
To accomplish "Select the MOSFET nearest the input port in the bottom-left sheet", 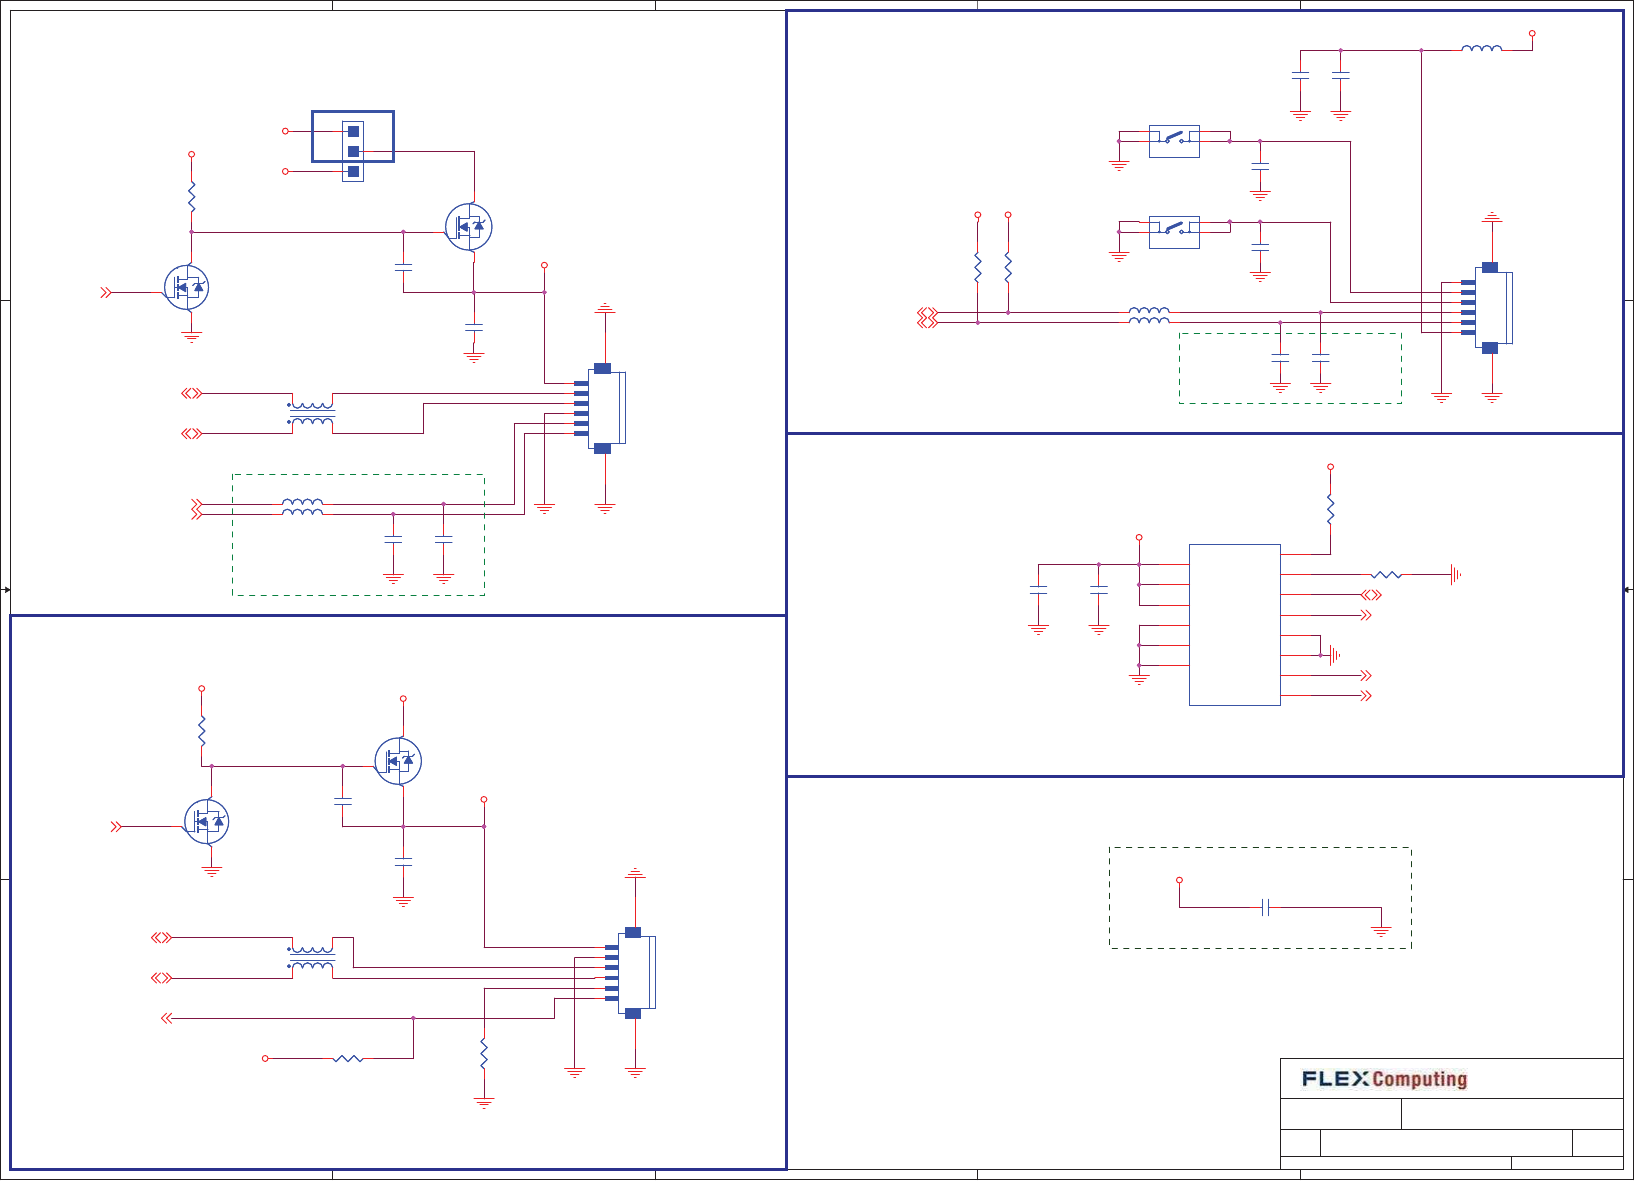I will pos(207,822).
